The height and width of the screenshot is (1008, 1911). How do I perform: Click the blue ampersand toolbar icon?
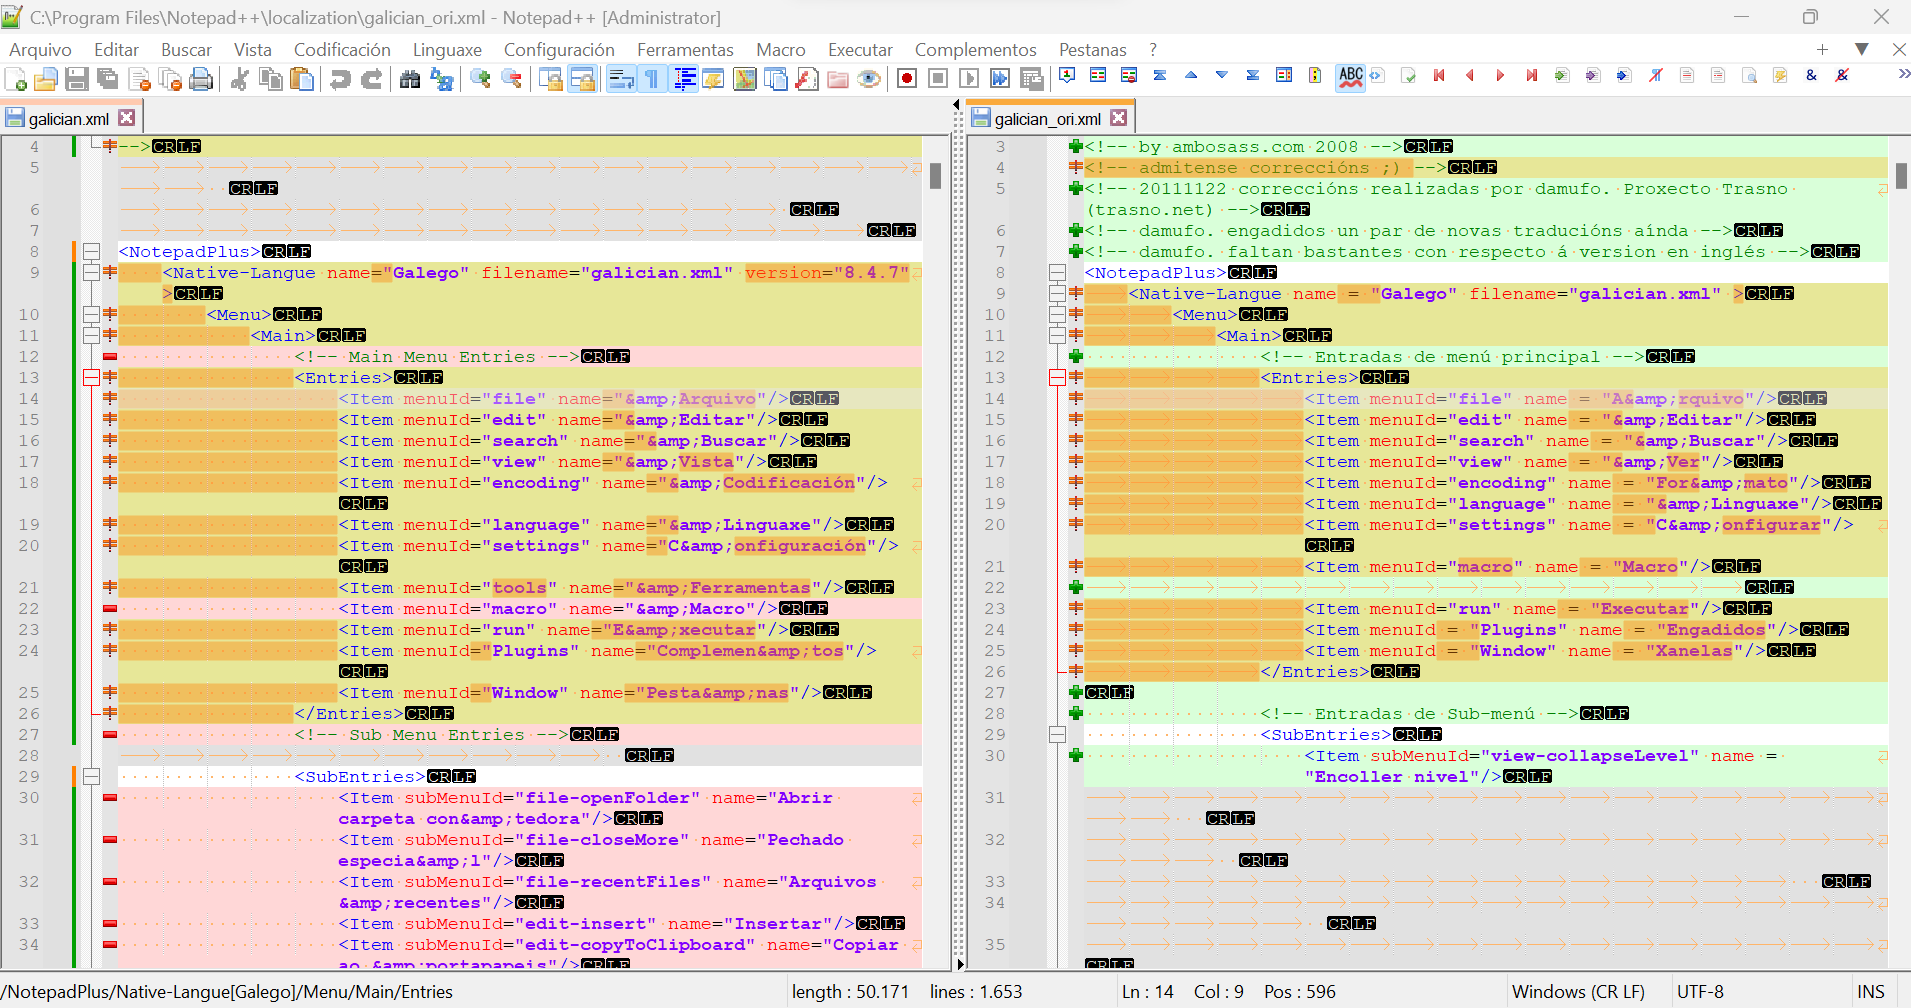coord(1811,76)
